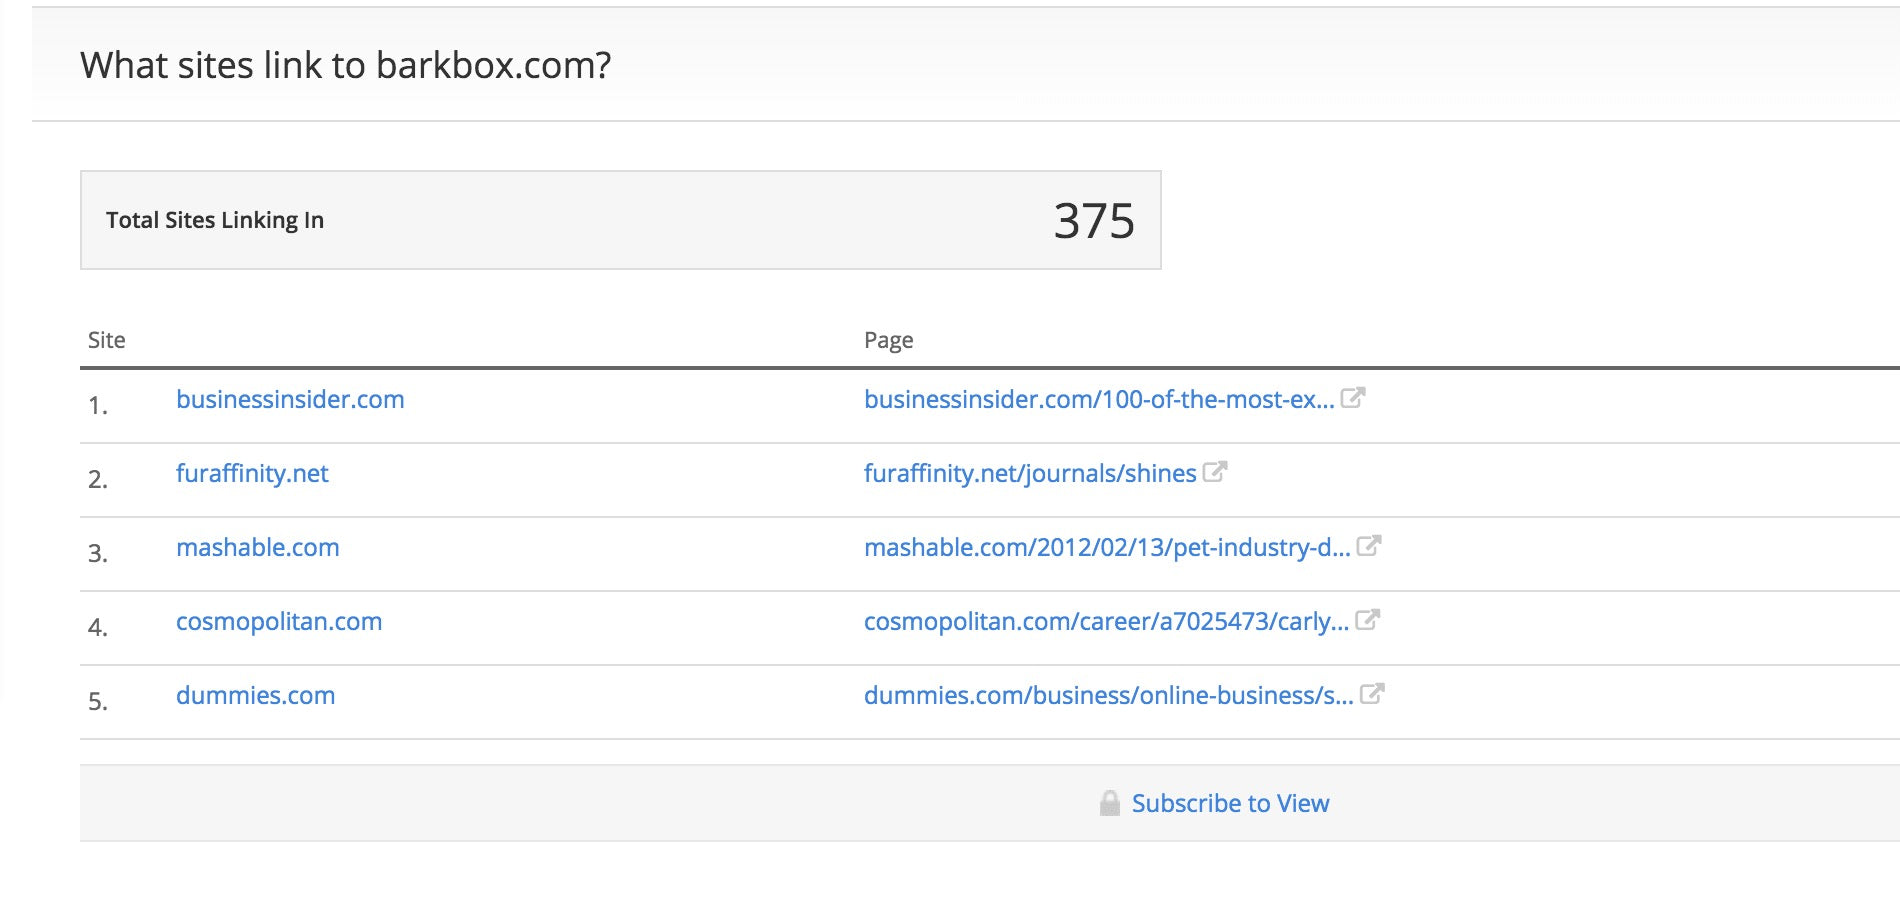Open the mashable.com site link
Viewport: 1900px width, 904px height.
pos(258,547)
